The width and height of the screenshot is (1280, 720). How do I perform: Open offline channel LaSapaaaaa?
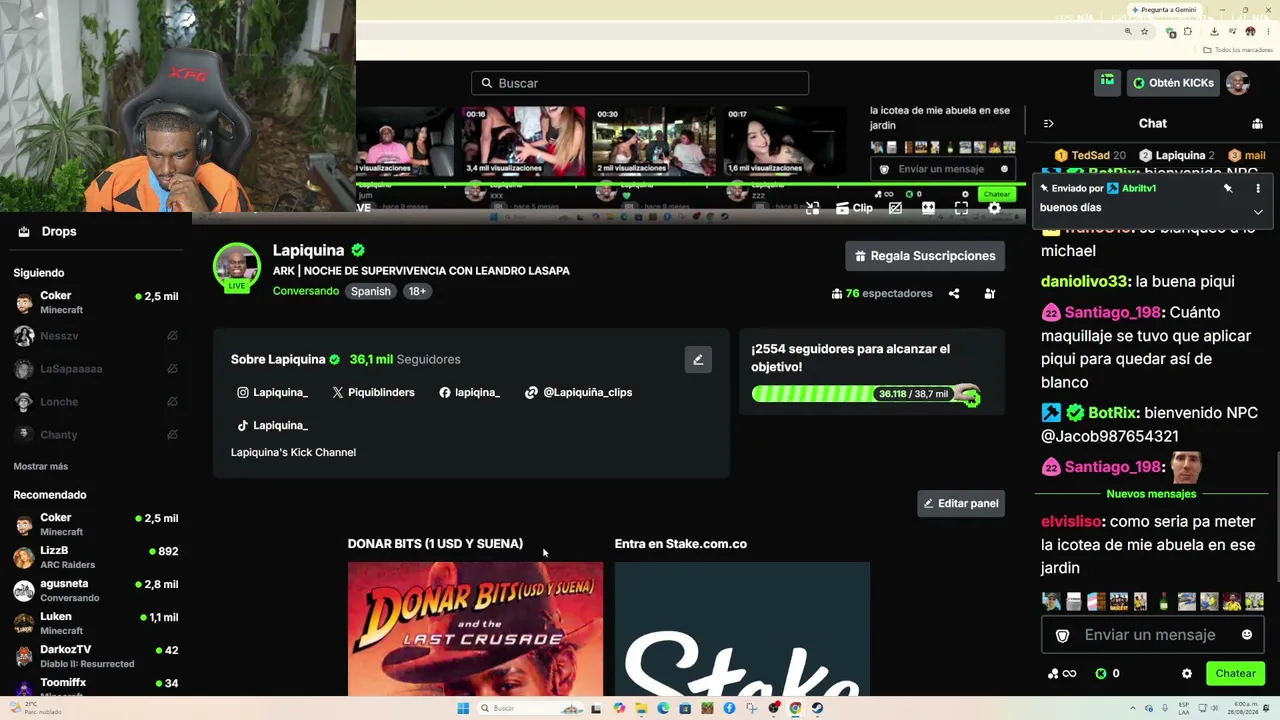point(96,369)
